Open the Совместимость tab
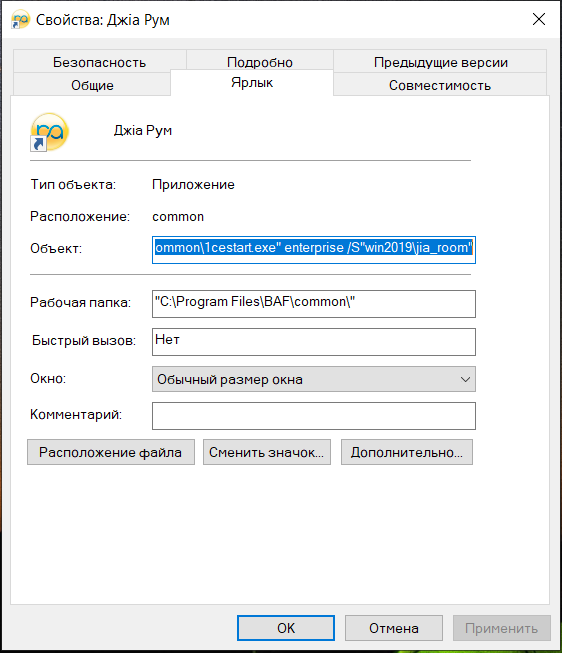 click(440, 85)
